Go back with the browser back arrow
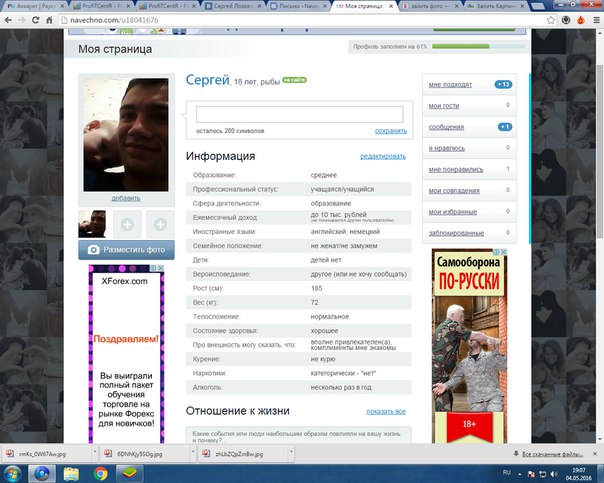Viewport: 604px width, 483px height. click(x=8, y=20)
